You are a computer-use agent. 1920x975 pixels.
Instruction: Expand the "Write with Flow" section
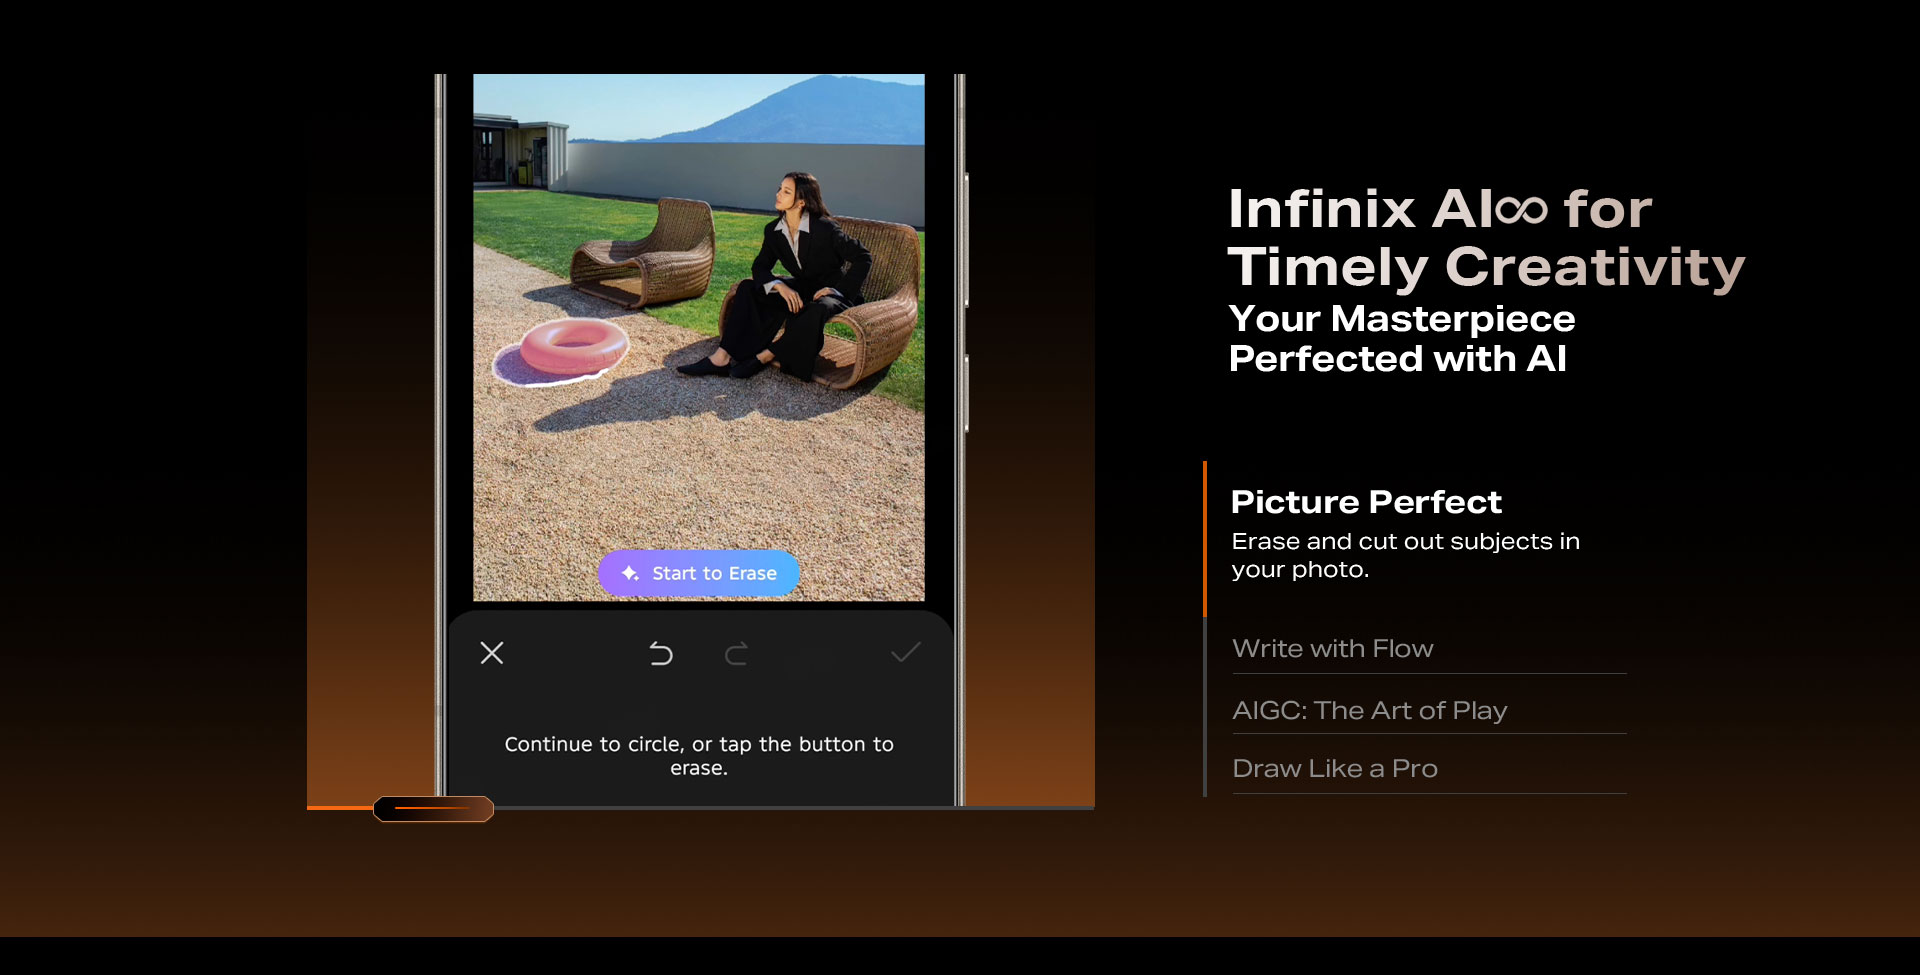[x=1333, y=649]
